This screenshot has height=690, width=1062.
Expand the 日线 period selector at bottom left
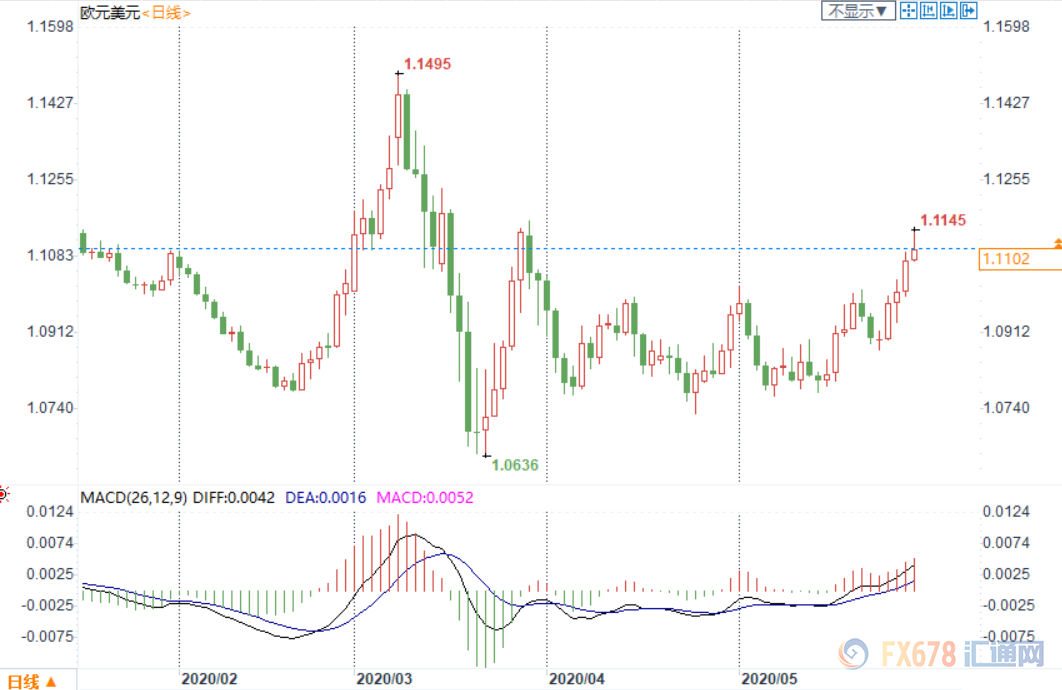click(x=28, y=681)
